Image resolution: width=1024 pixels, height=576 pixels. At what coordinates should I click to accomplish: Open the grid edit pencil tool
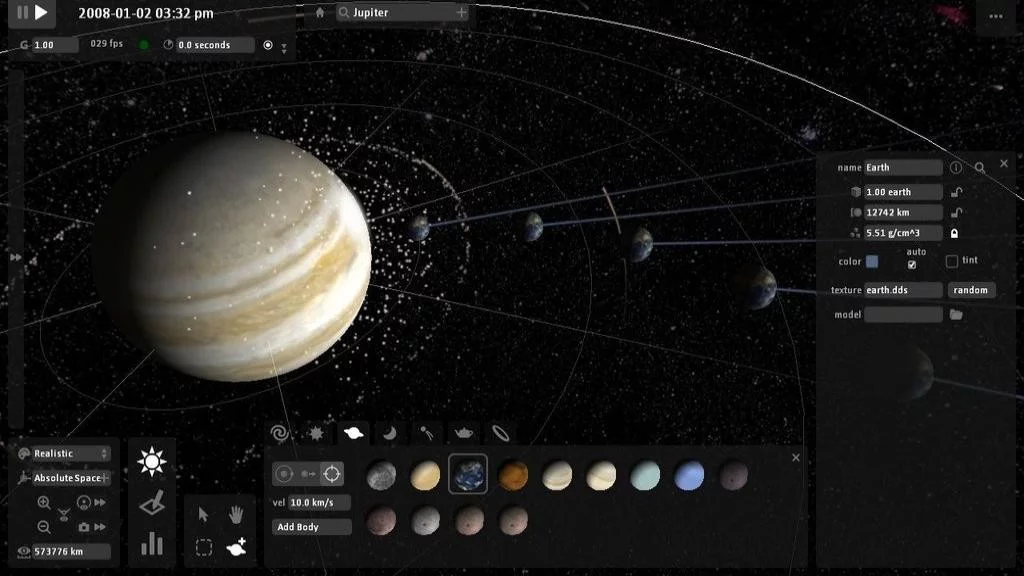coord(152,503)
